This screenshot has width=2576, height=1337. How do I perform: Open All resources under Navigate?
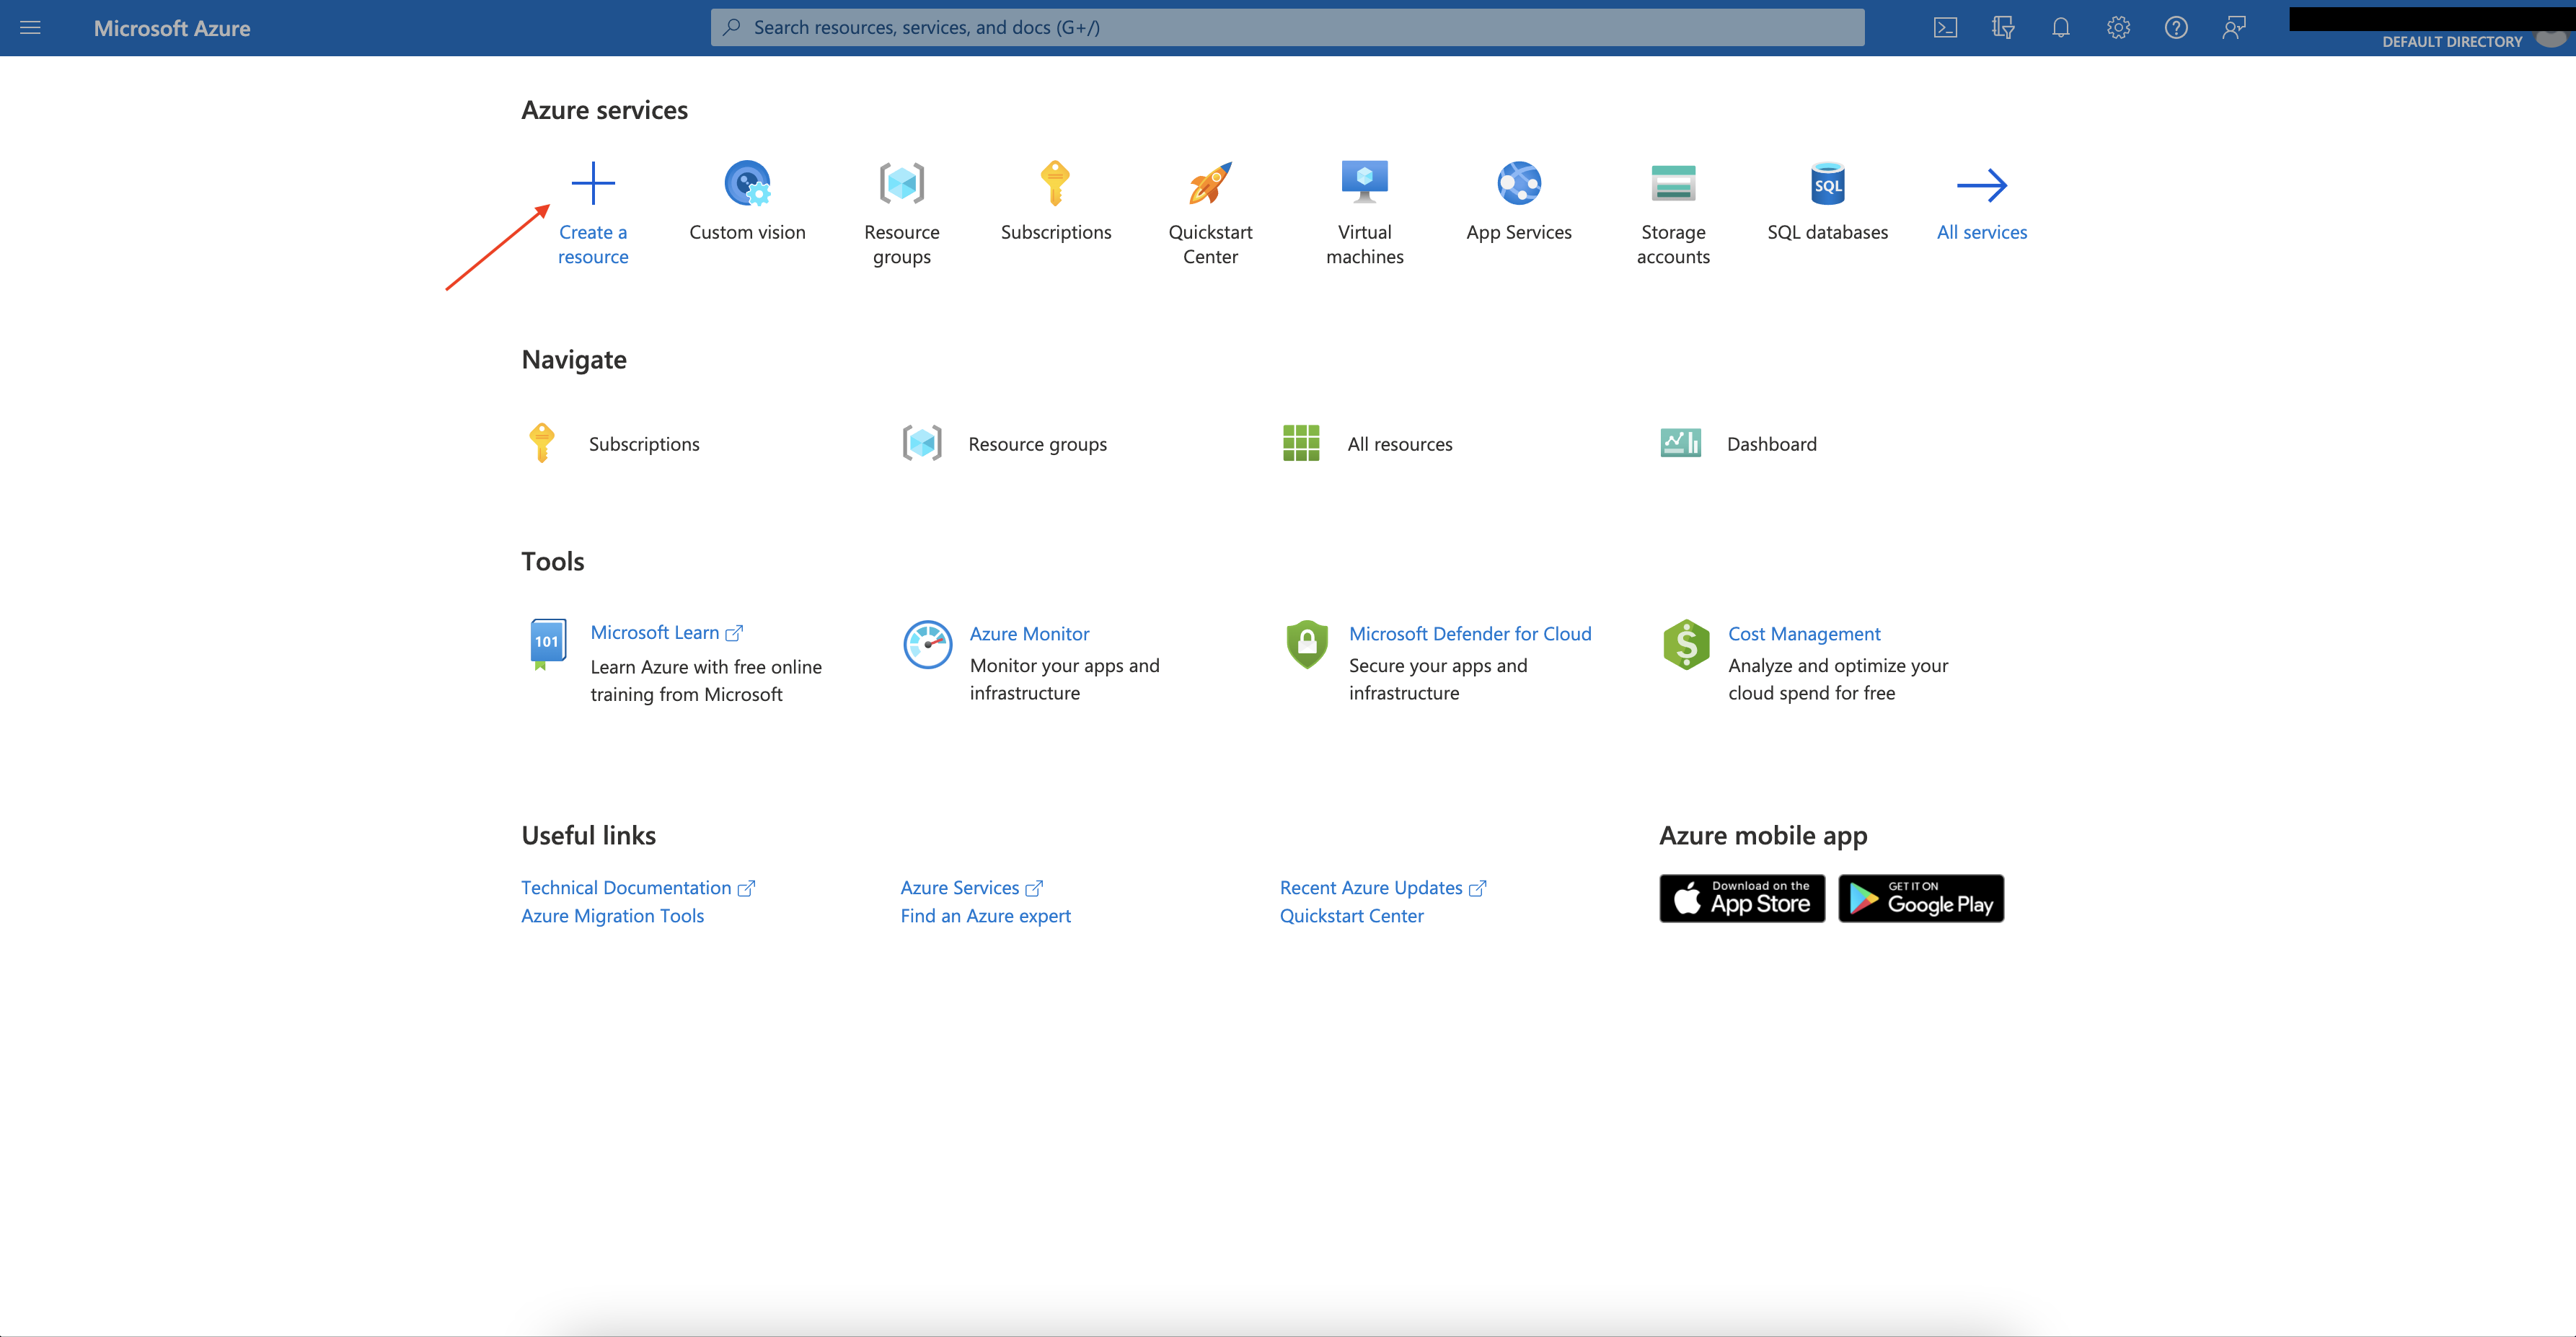(x=1399, y=444)
